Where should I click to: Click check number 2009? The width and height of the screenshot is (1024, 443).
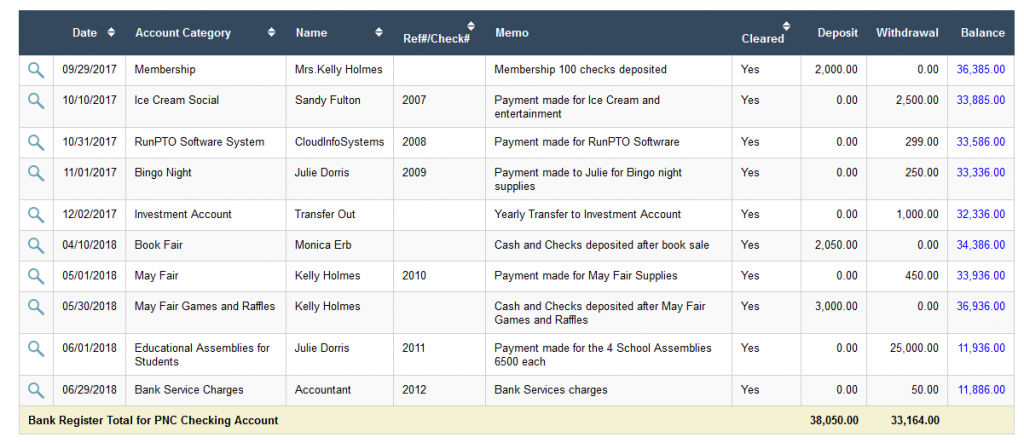click(x=414, y=172)
